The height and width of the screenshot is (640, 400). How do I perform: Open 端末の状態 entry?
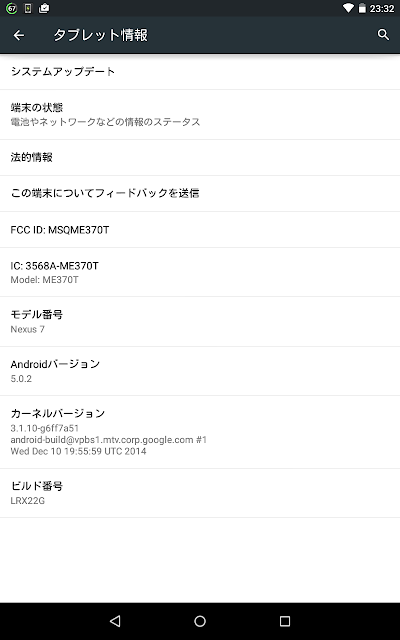(200, 115)
